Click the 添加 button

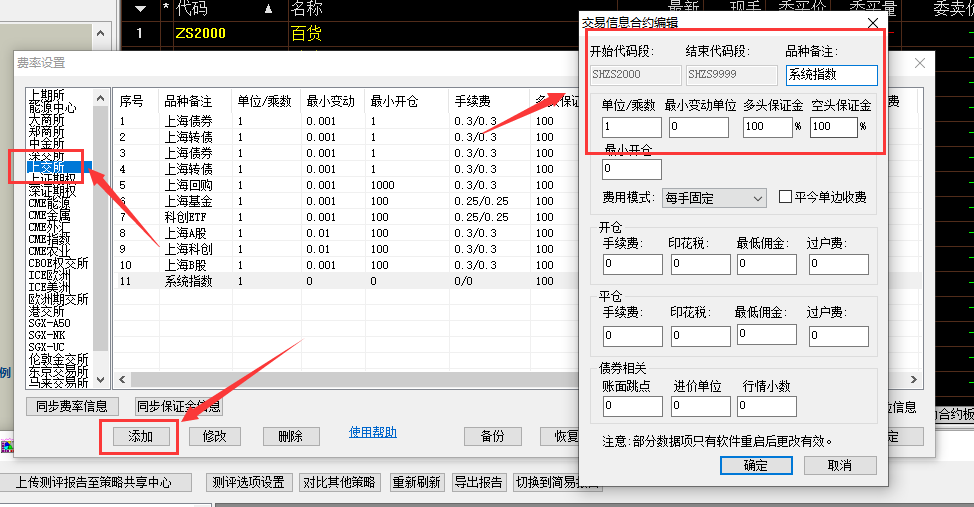tap(139, 436)
